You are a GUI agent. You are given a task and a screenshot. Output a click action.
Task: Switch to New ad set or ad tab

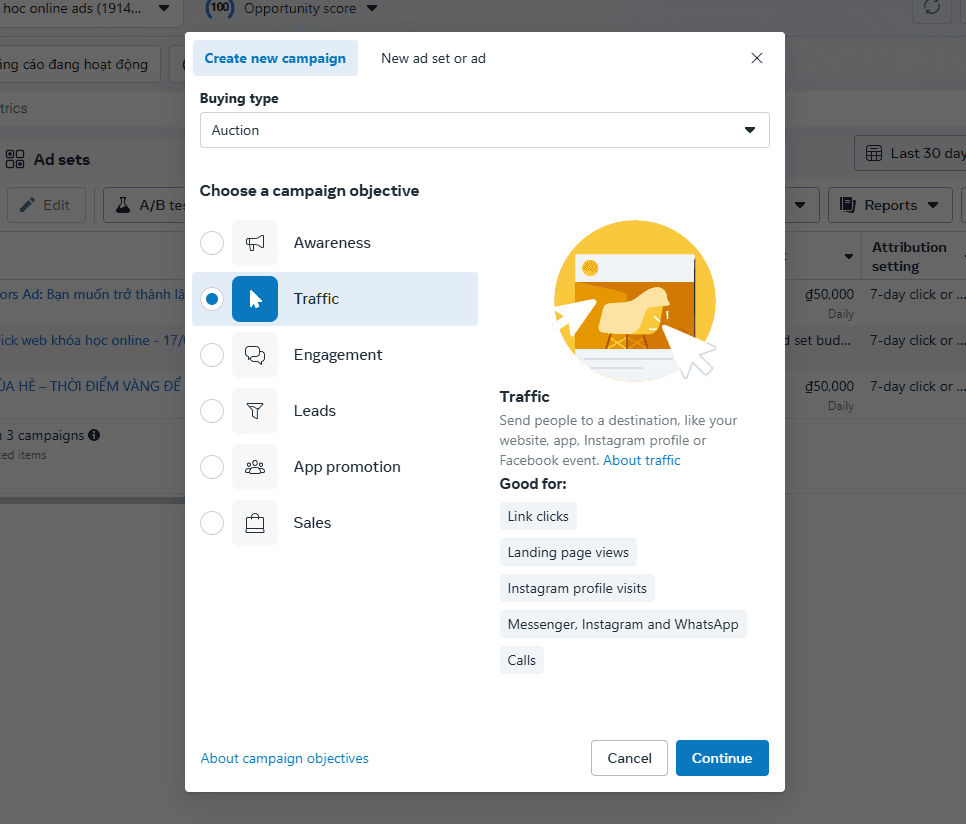[x=433, y=58]
